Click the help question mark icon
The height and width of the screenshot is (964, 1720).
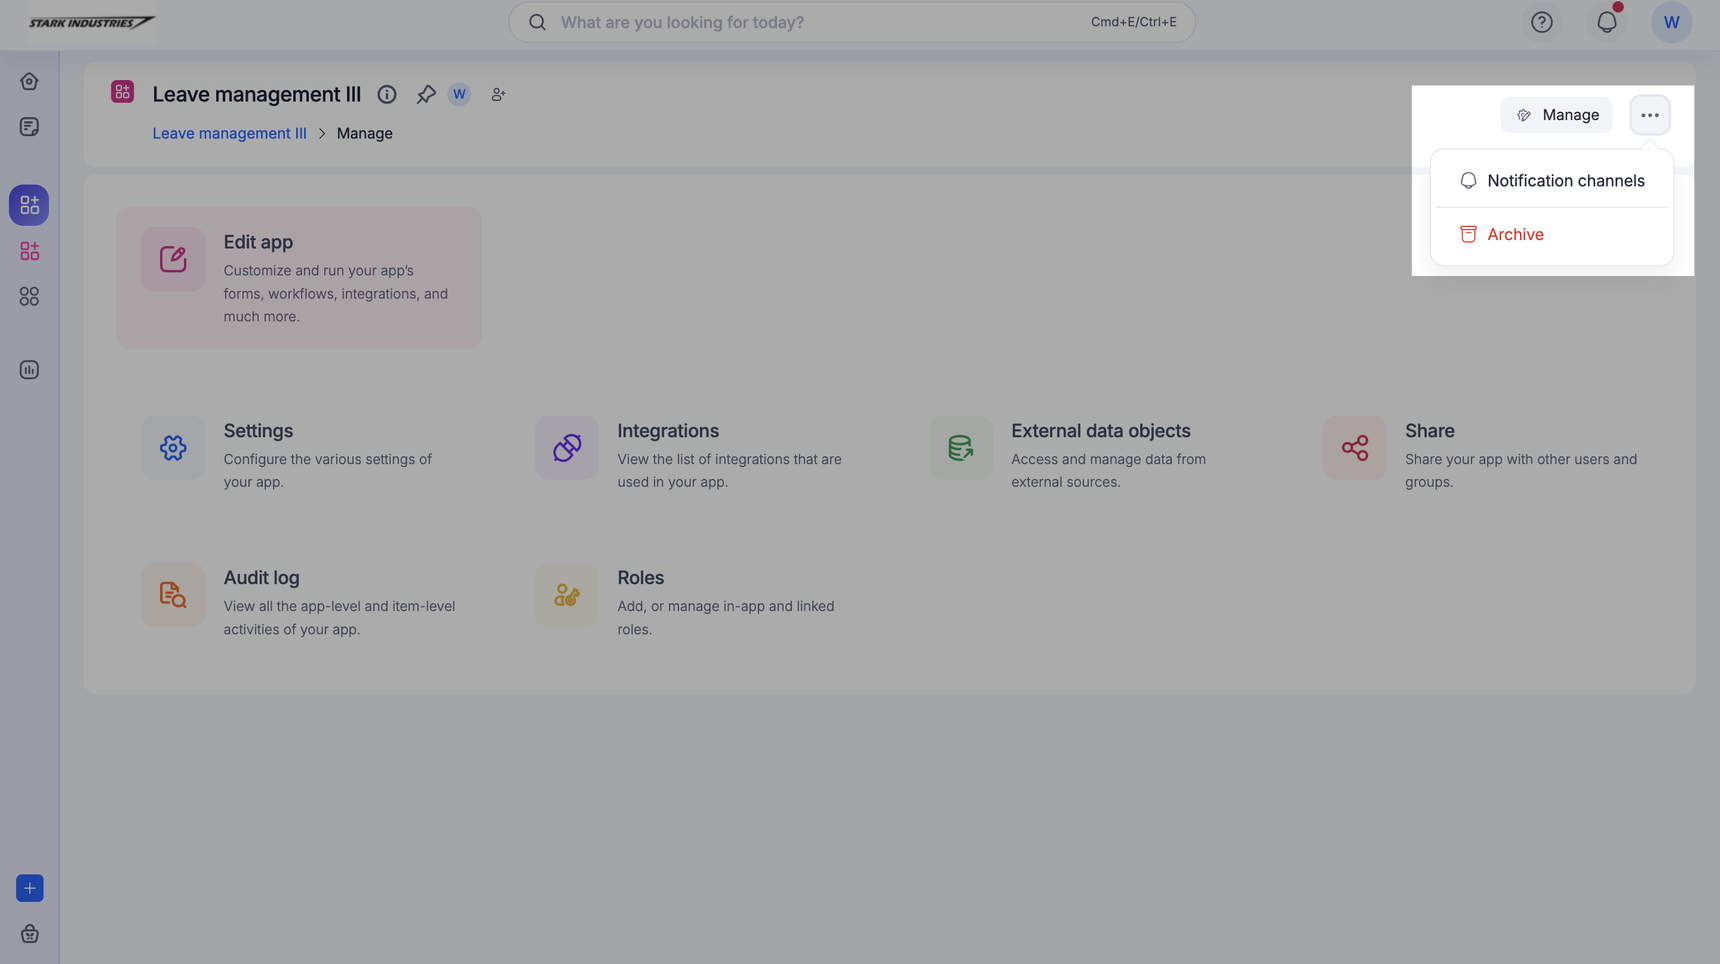(x=1542, y=22)
